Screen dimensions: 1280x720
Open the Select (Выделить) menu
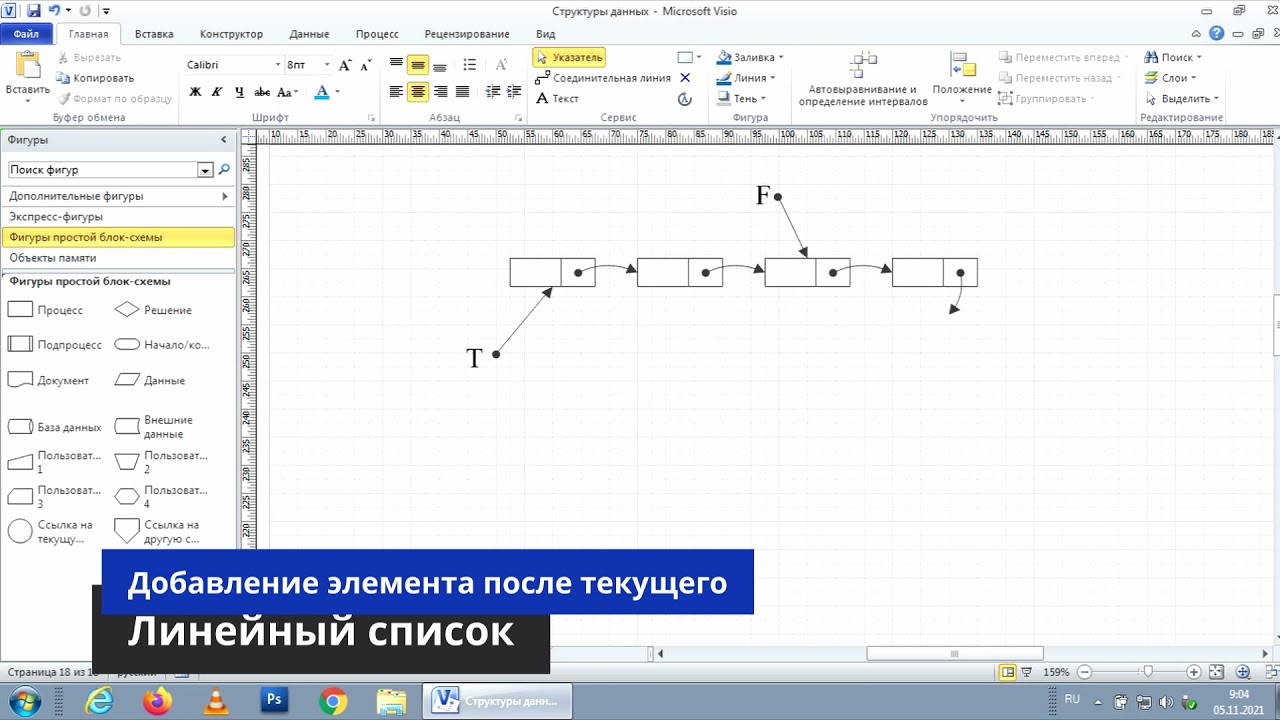pyautogui.click(x=1182, y=99)
